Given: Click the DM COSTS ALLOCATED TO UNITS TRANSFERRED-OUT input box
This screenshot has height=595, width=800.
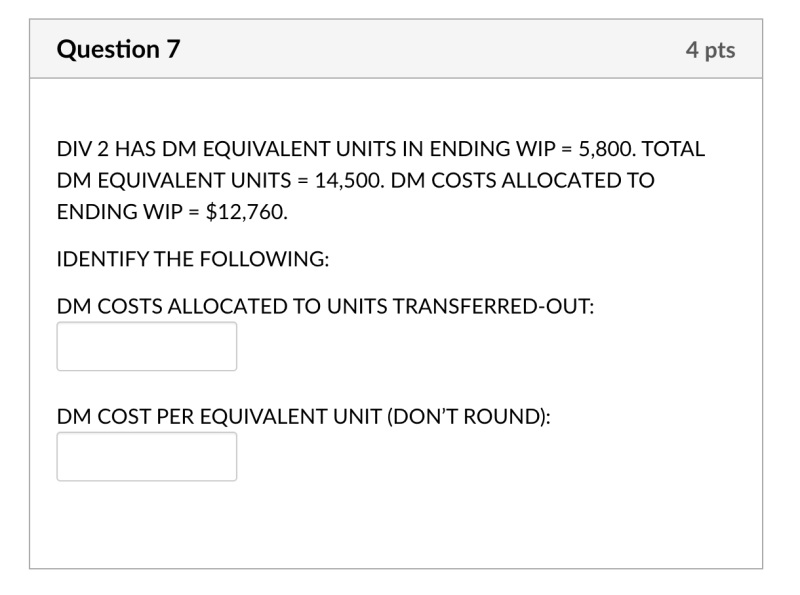Looking at the screenshot, I should click(146, 345).
